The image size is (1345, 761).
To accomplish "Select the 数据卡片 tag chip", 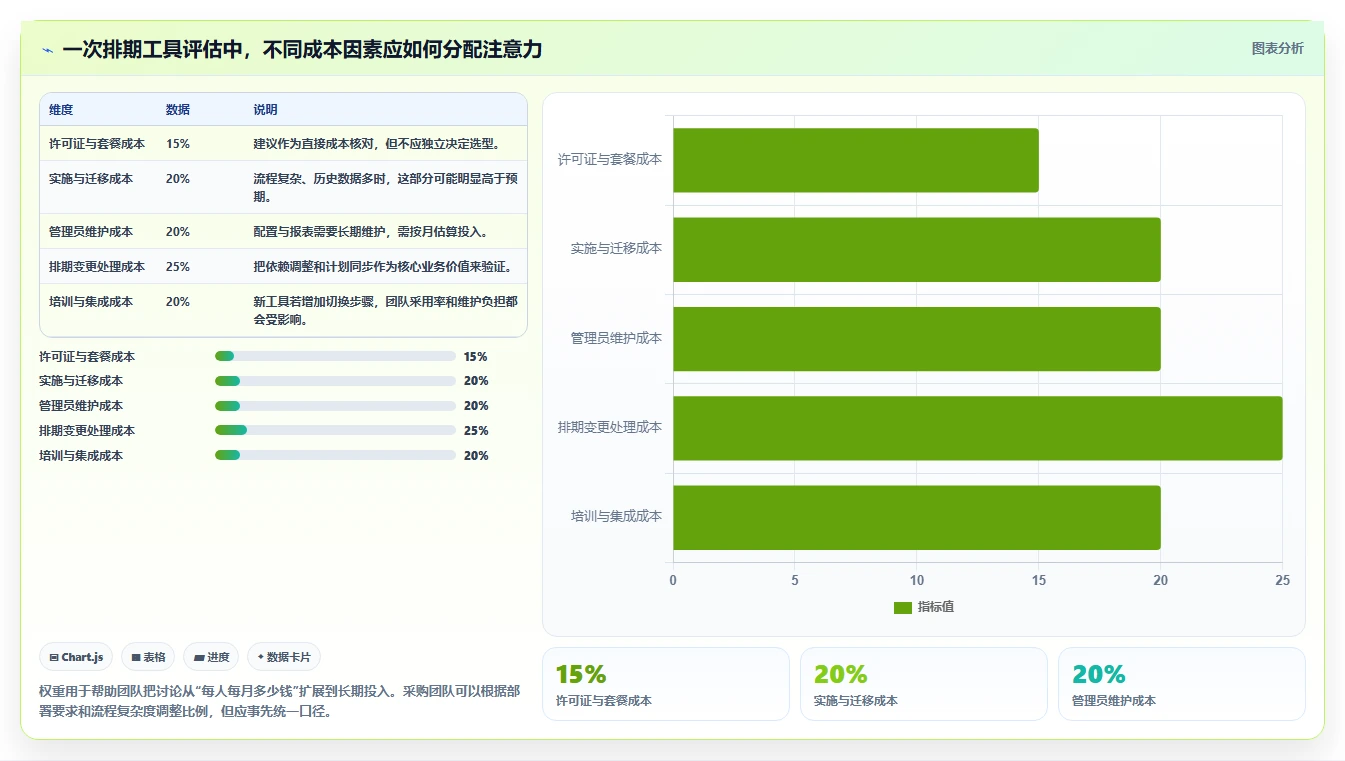I will (284, 657).
